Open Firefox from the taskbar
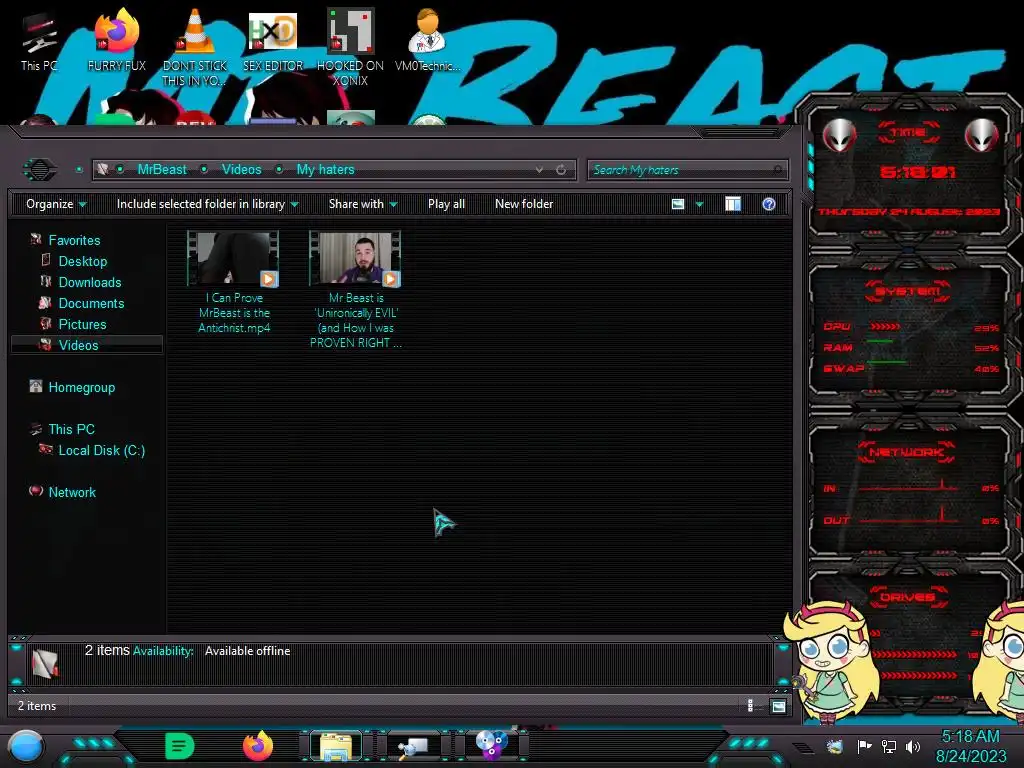 point(258,746)
